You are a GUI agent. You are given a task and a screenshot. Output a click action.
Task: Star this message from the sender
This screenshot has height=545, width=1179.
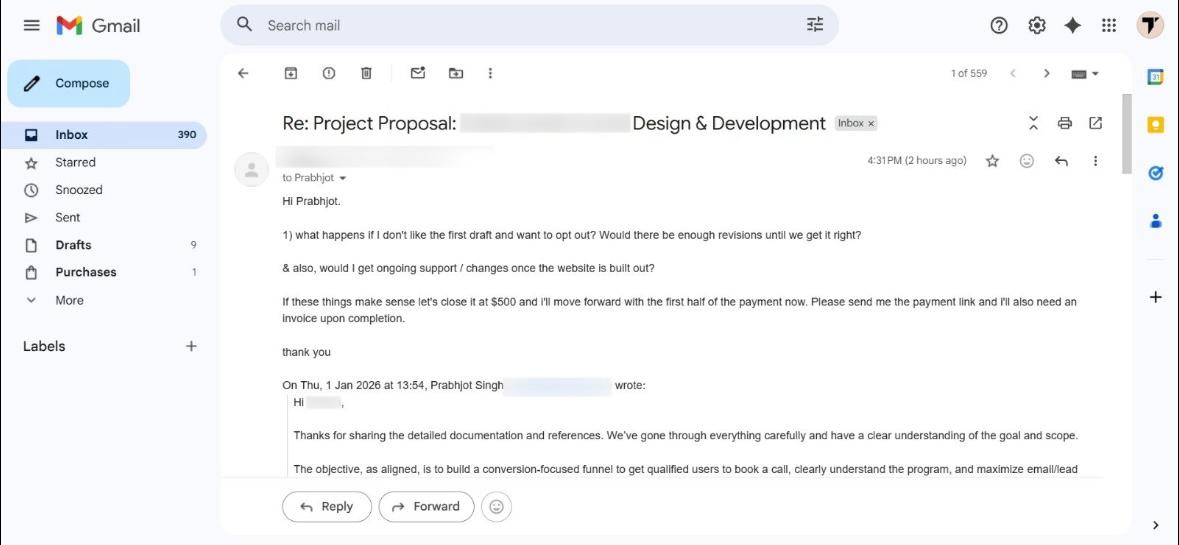992,161
